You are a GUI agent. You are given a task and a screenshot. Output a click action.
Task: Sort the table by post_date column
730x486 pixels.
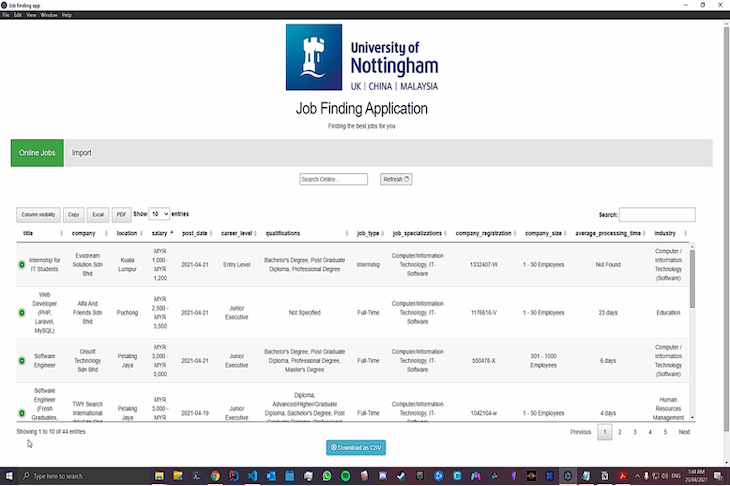click(195, 232)
